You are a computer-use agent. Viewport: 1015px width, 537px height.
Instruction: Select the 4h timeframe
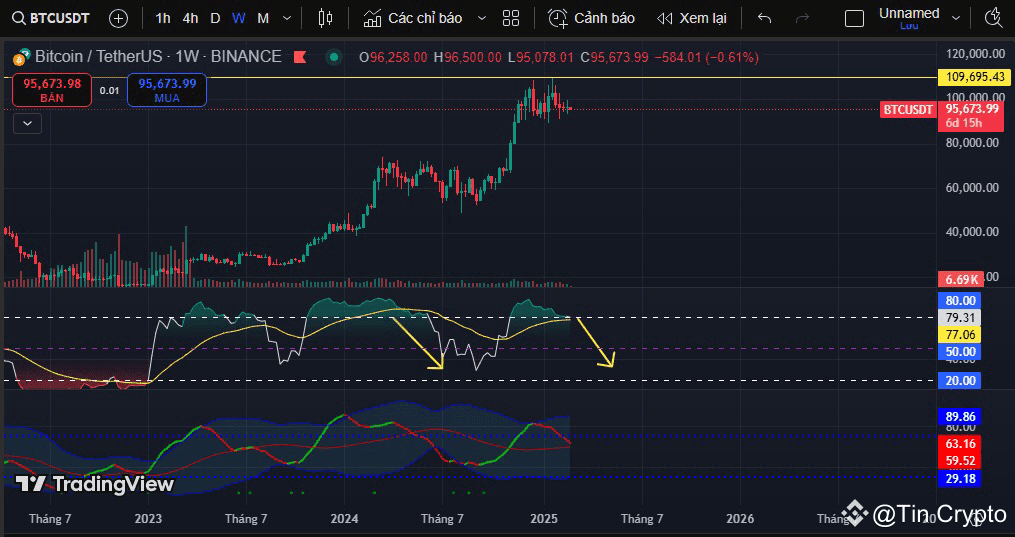coord(190,18)
